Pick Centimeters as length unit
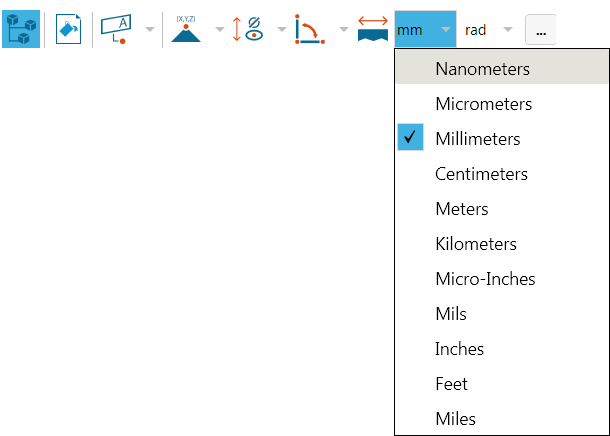Image resolution: width=610 pixels, height=436 pixels. tap(481, 174)
